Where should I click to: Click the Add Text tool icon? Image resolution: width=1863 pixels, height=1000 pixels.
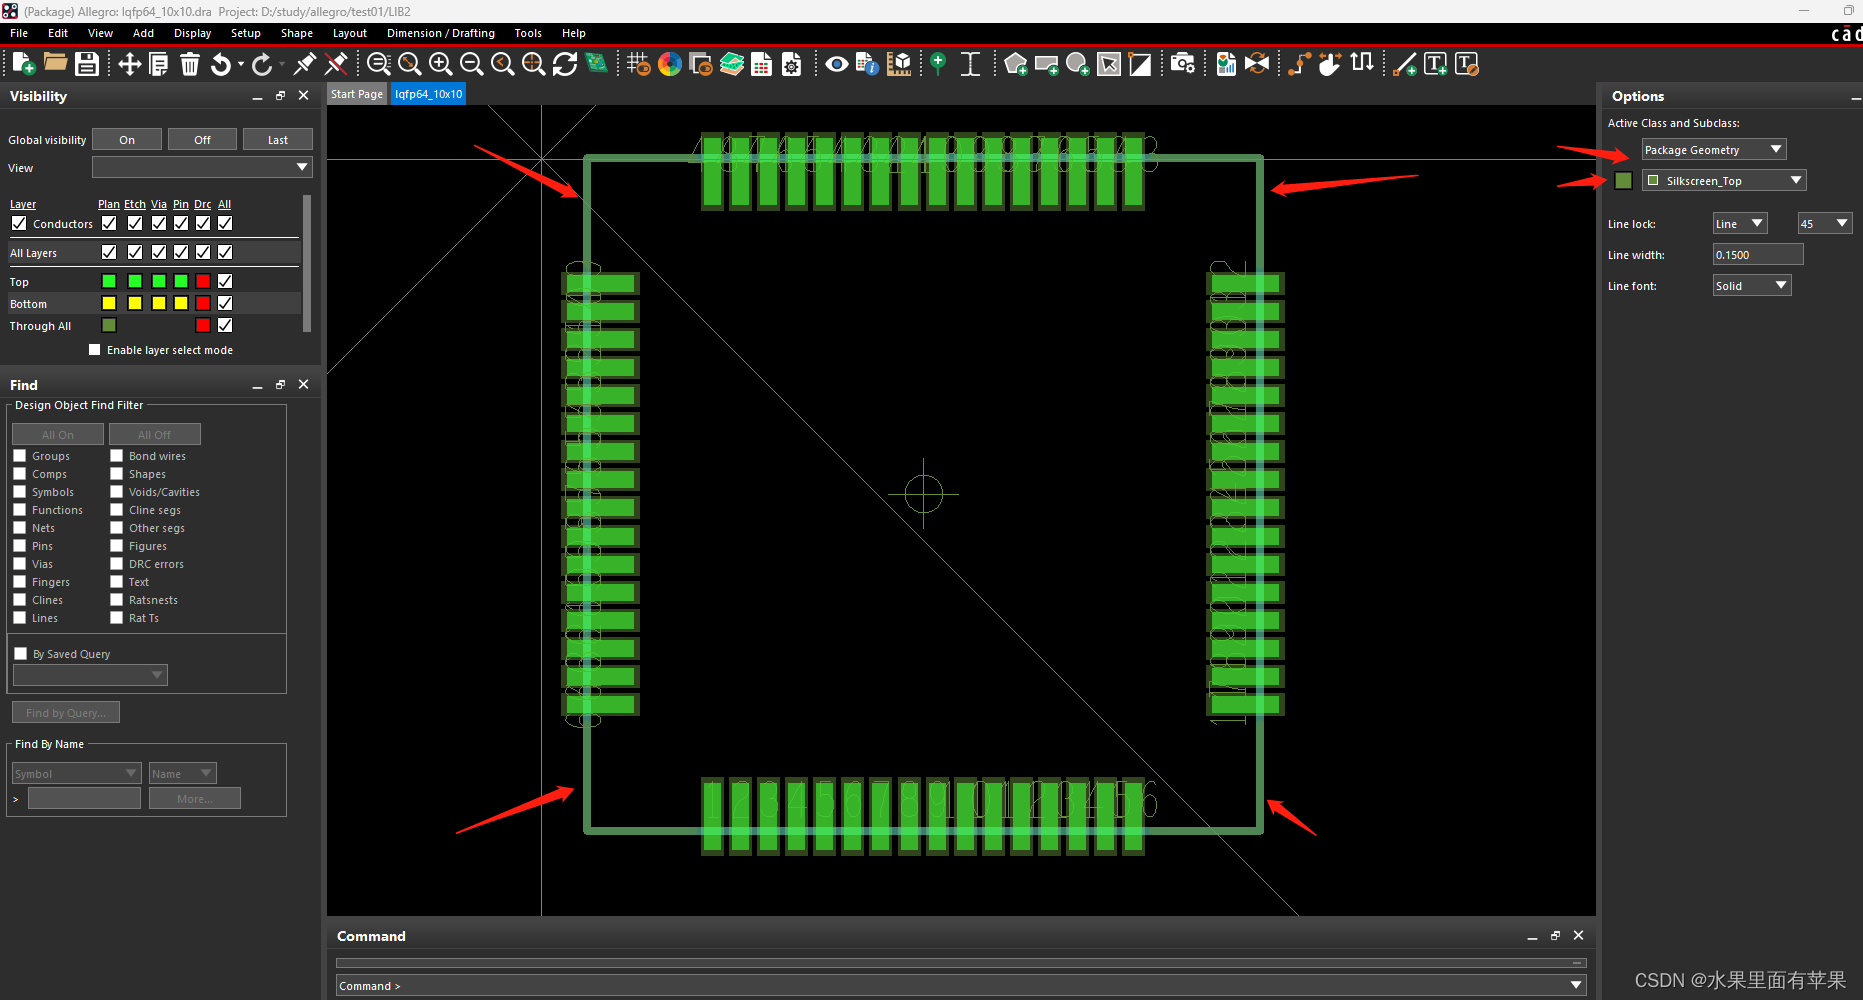tap(1435, 64)
